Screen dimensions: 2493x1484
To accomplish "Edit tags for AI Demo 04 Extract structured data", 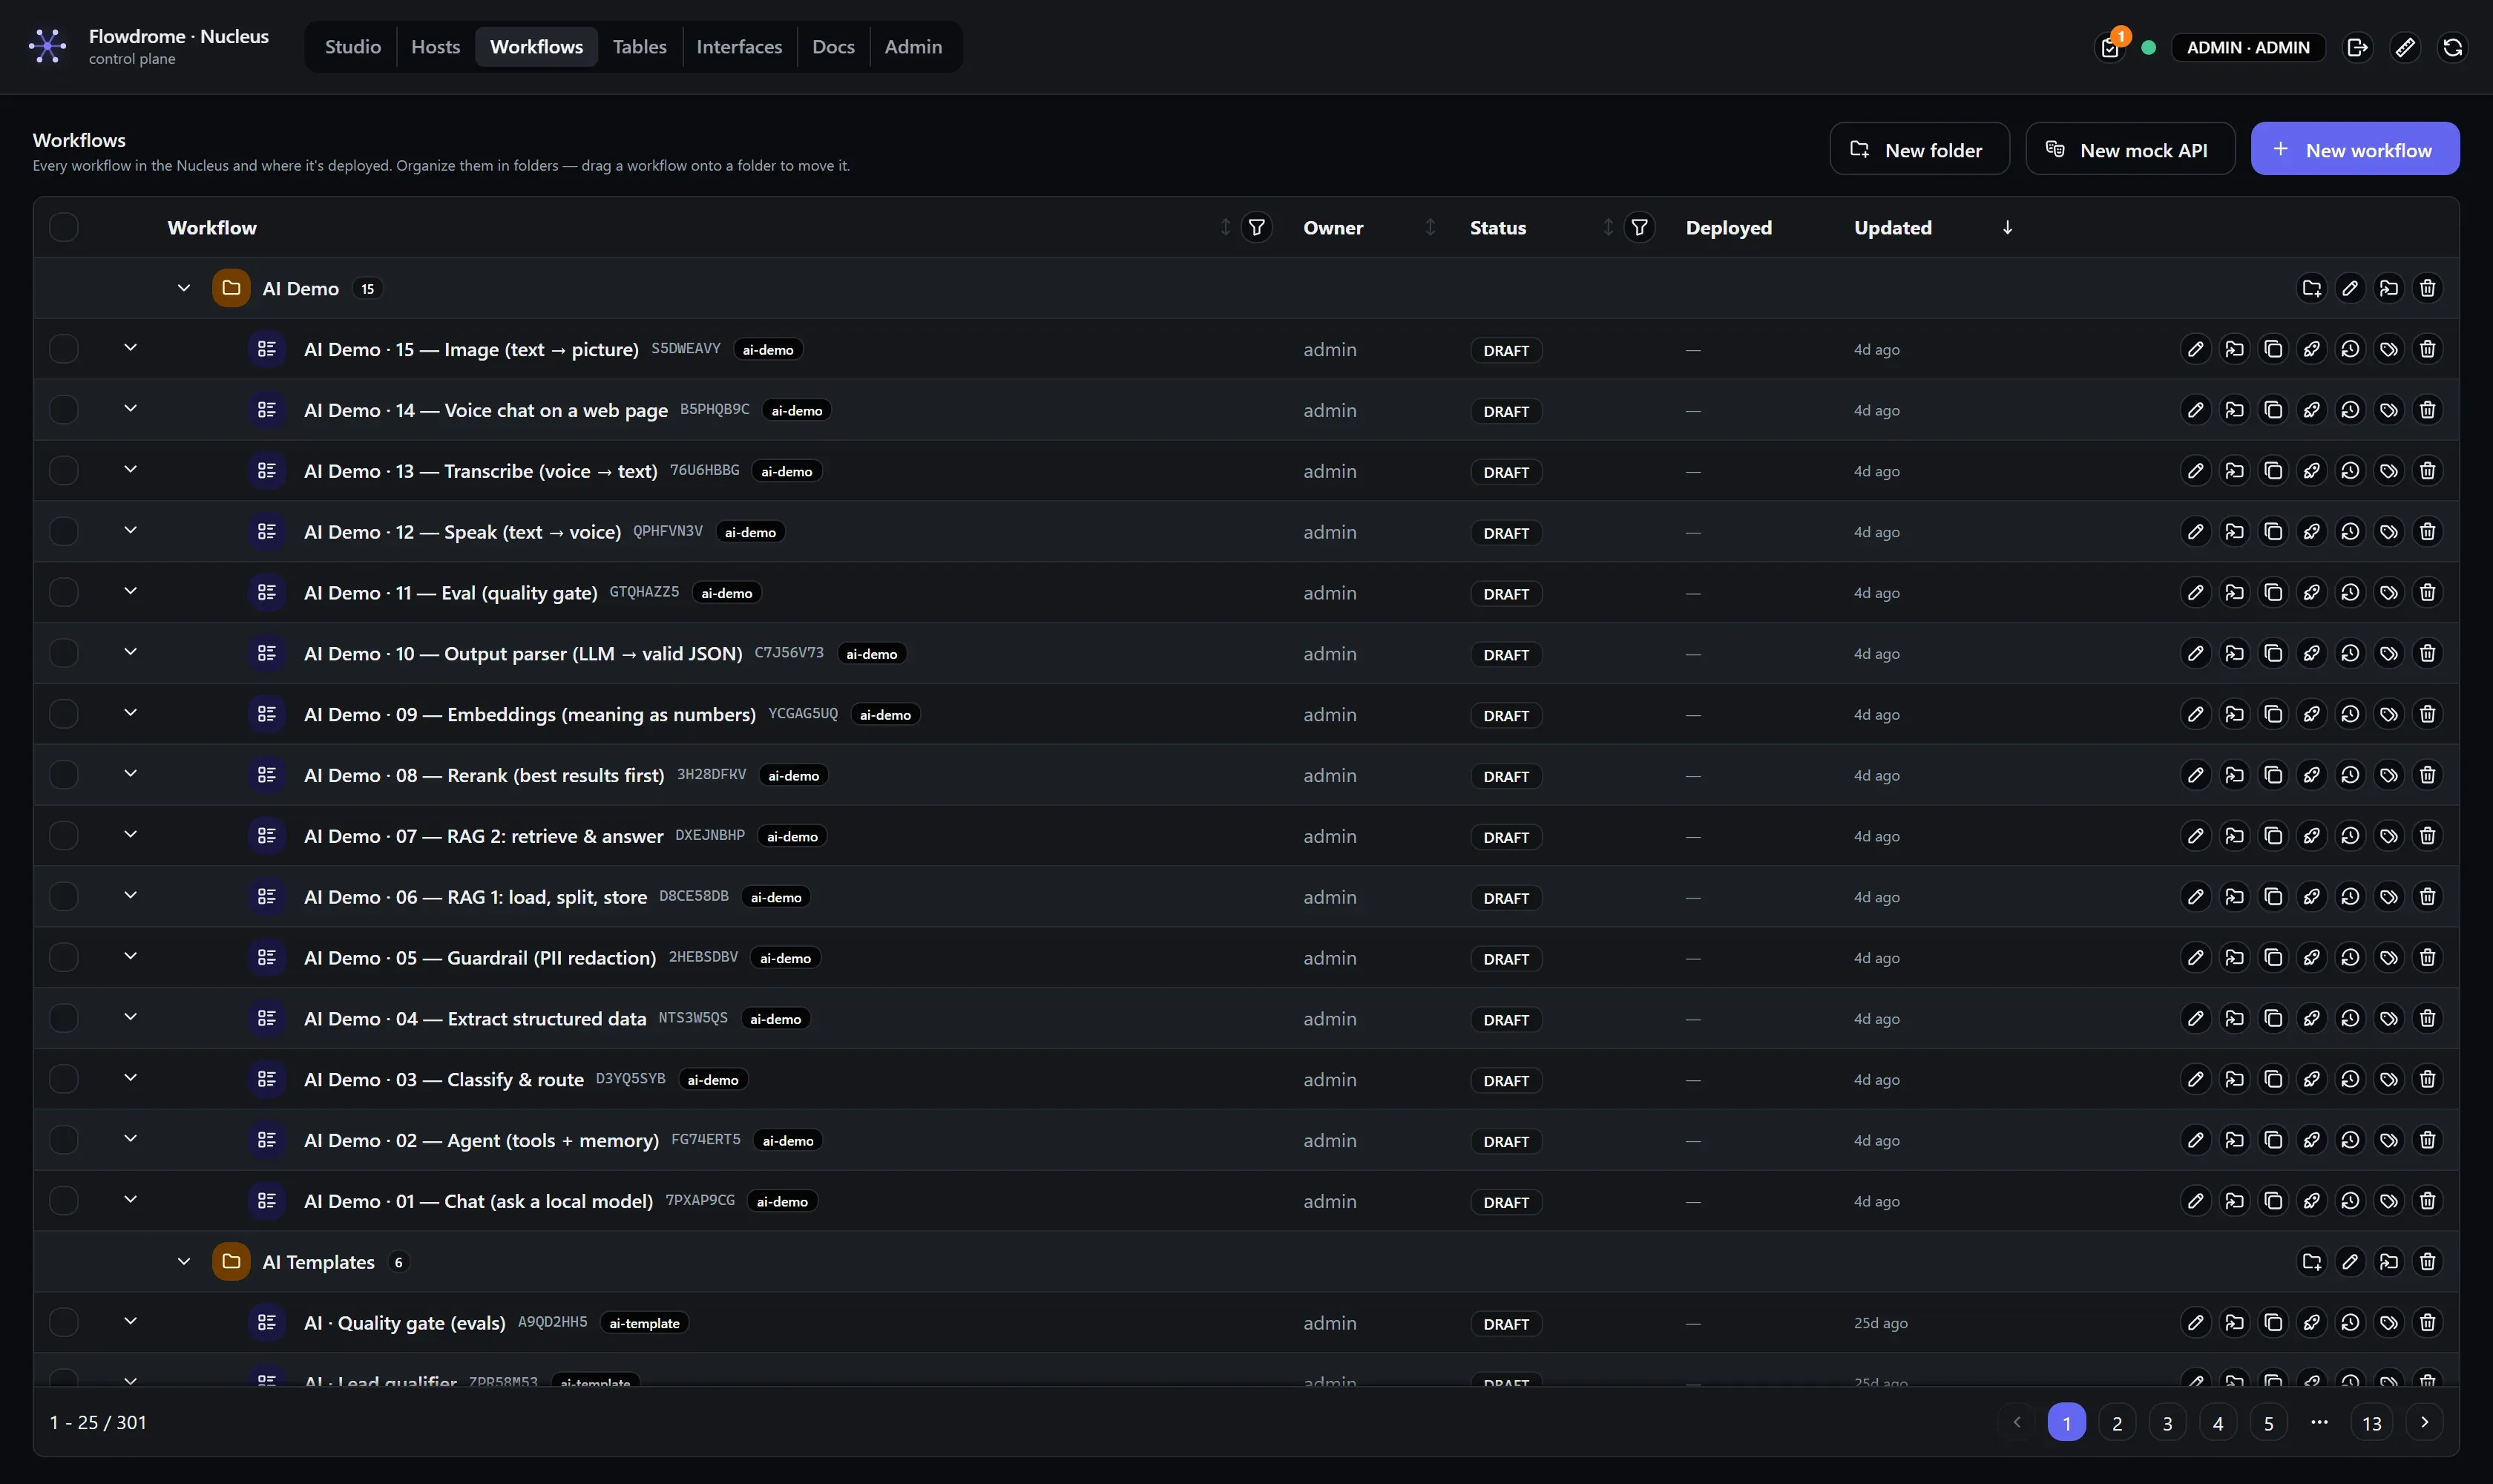I will pos(2389,1019).
